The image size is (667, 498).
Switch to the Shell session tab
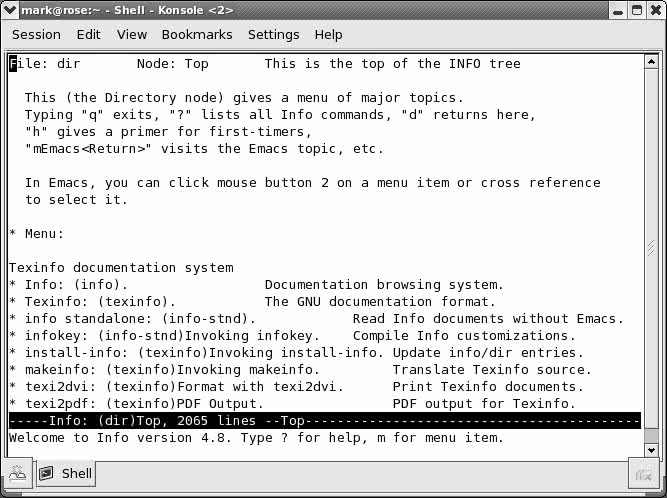tap(66, 473)
